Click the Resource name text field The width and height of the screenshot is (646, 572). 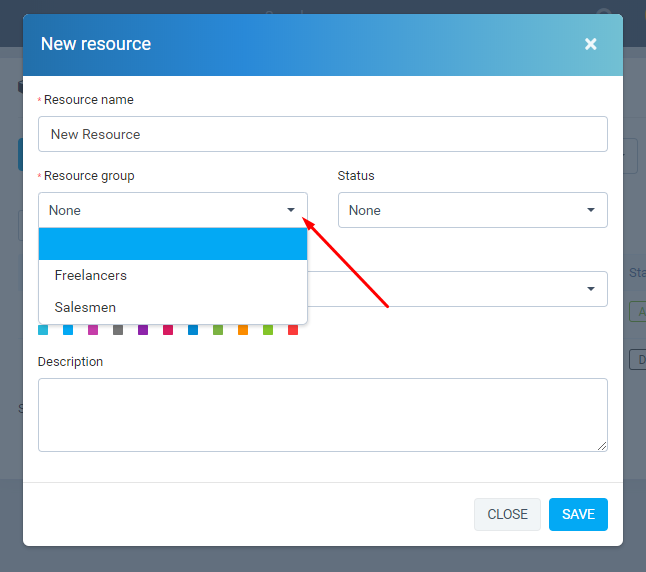coord(322,134)
